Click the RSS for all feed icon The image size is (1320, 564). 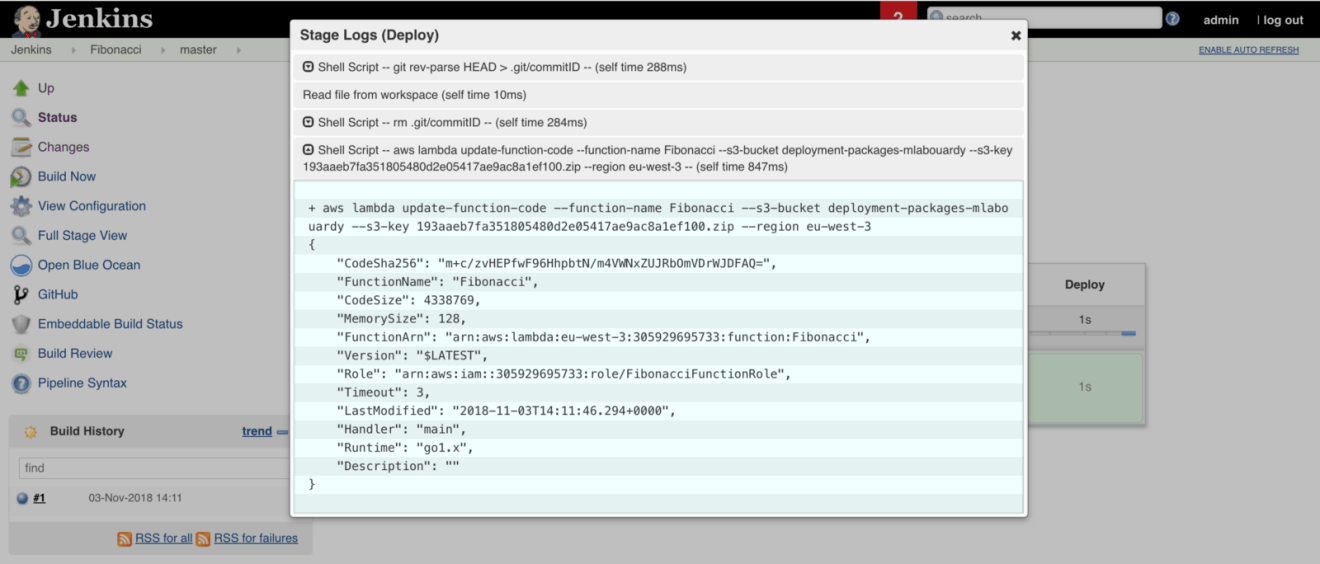pyautogui.click(x=125, y=539)
